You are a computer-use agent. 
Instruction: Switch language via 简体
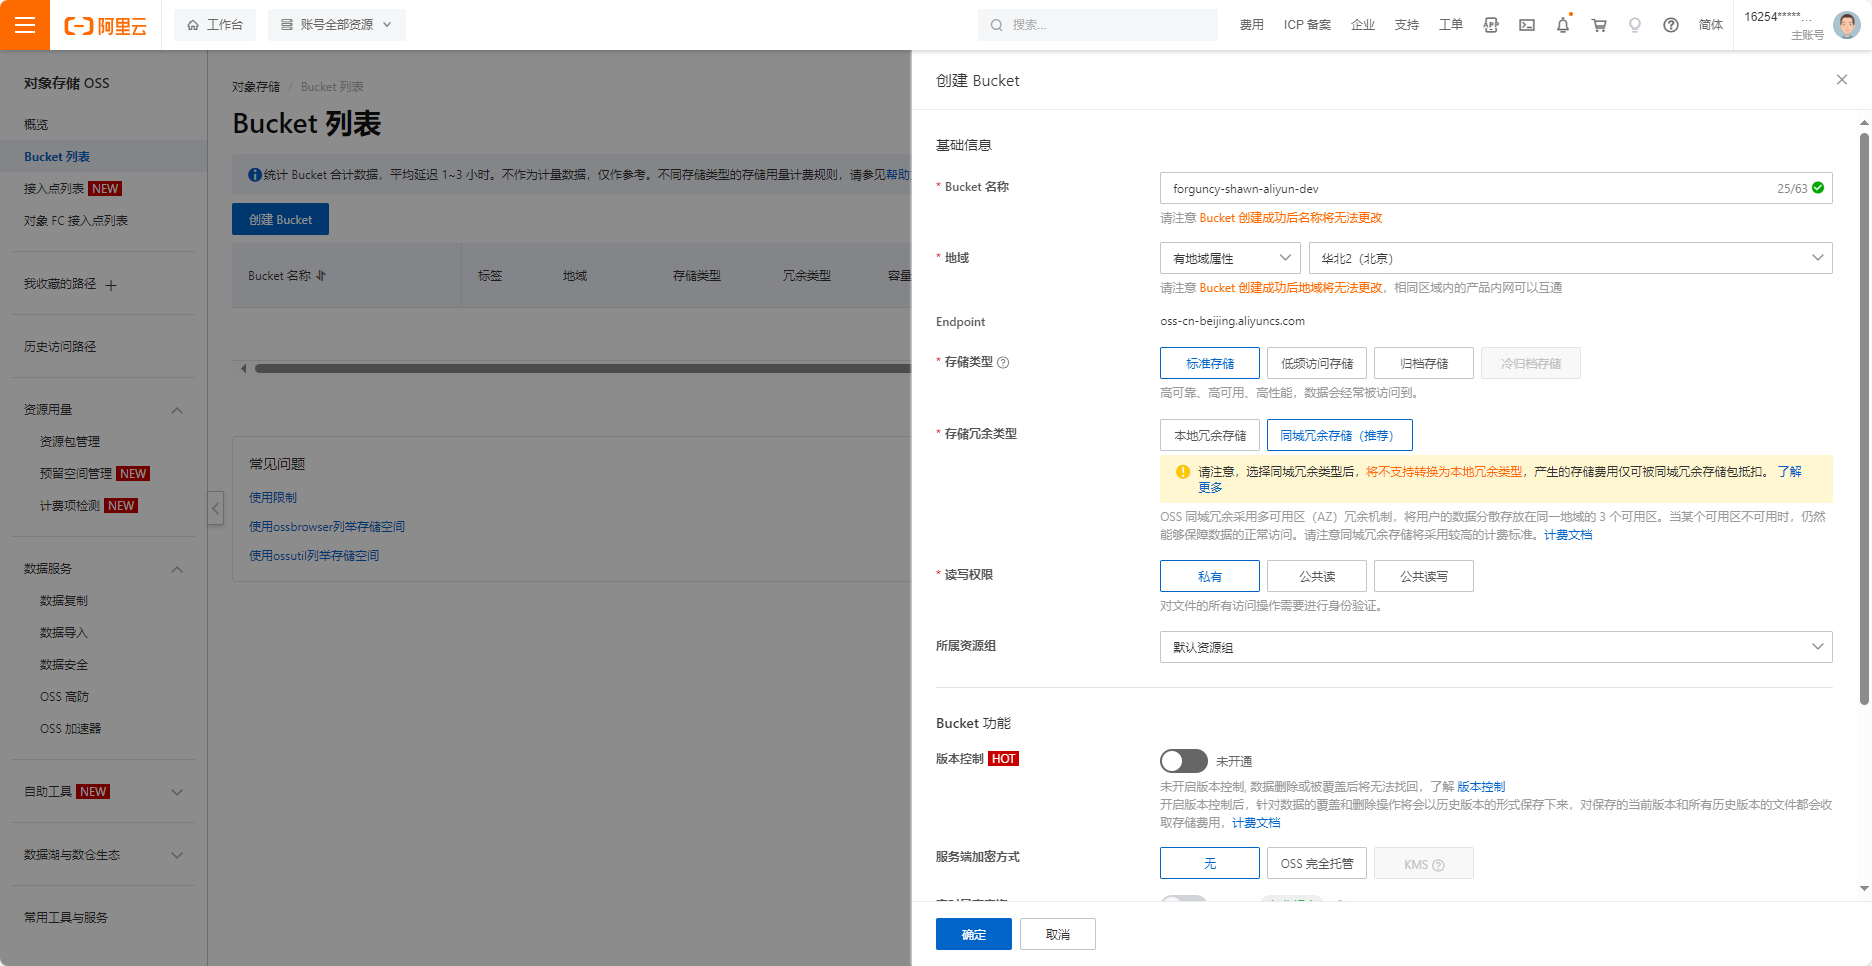[1711, 25]
